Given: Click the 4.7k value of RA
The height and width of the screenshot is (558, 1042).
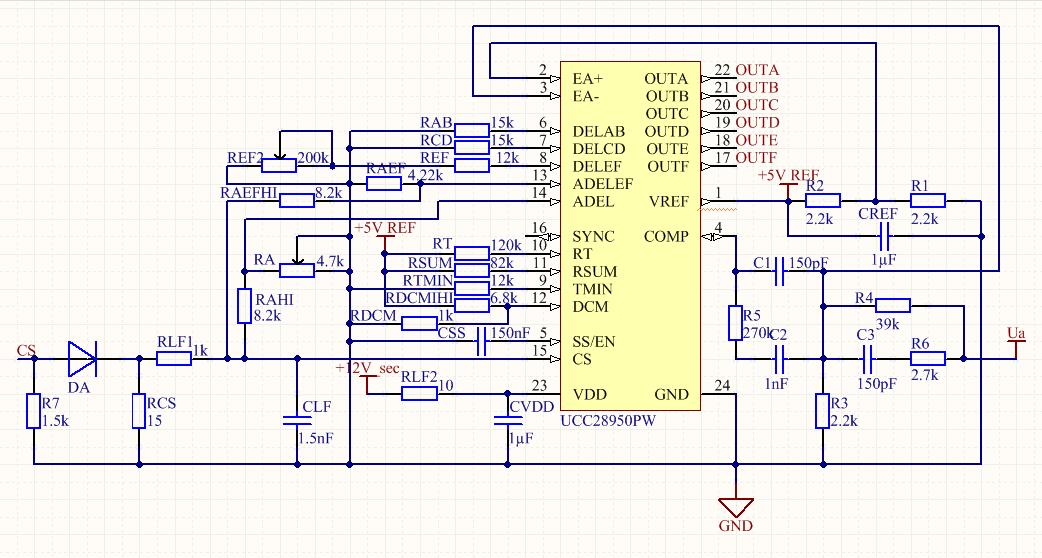Looking at the screenshot, I should point(330,261).
